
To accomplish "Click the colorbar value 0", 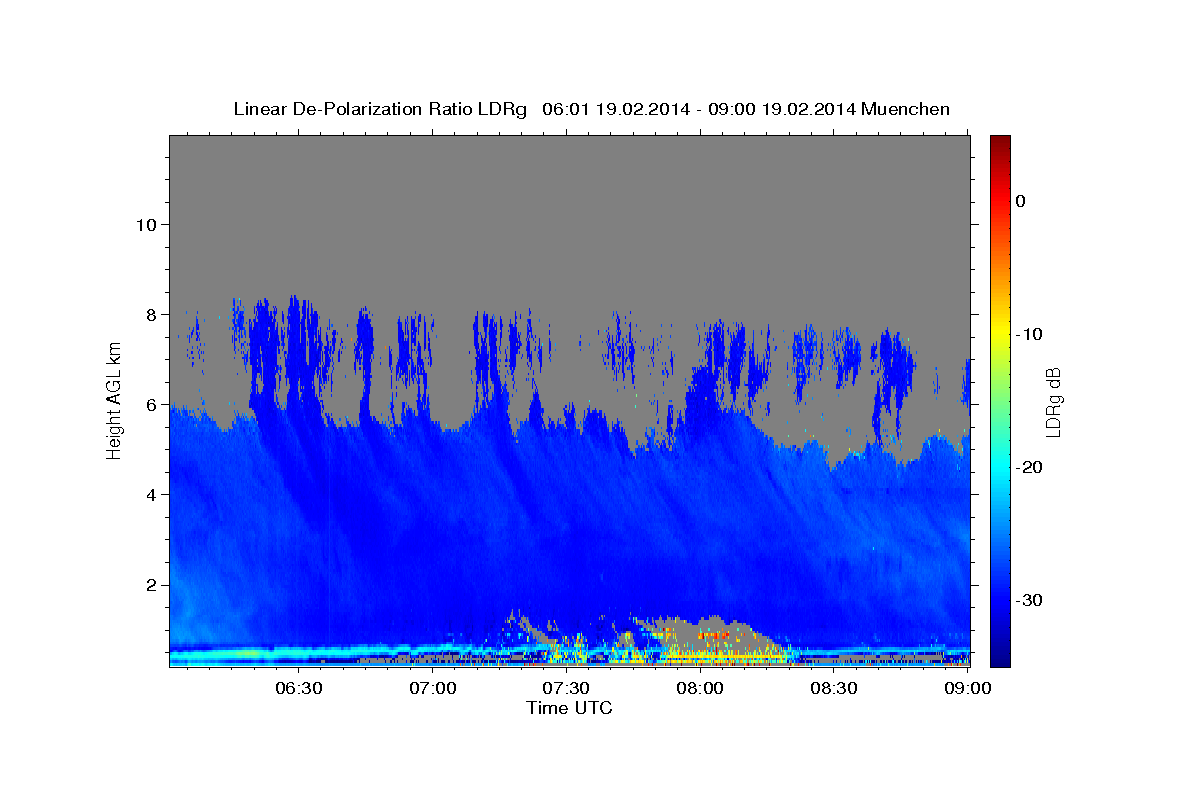I will point(1021,201).
